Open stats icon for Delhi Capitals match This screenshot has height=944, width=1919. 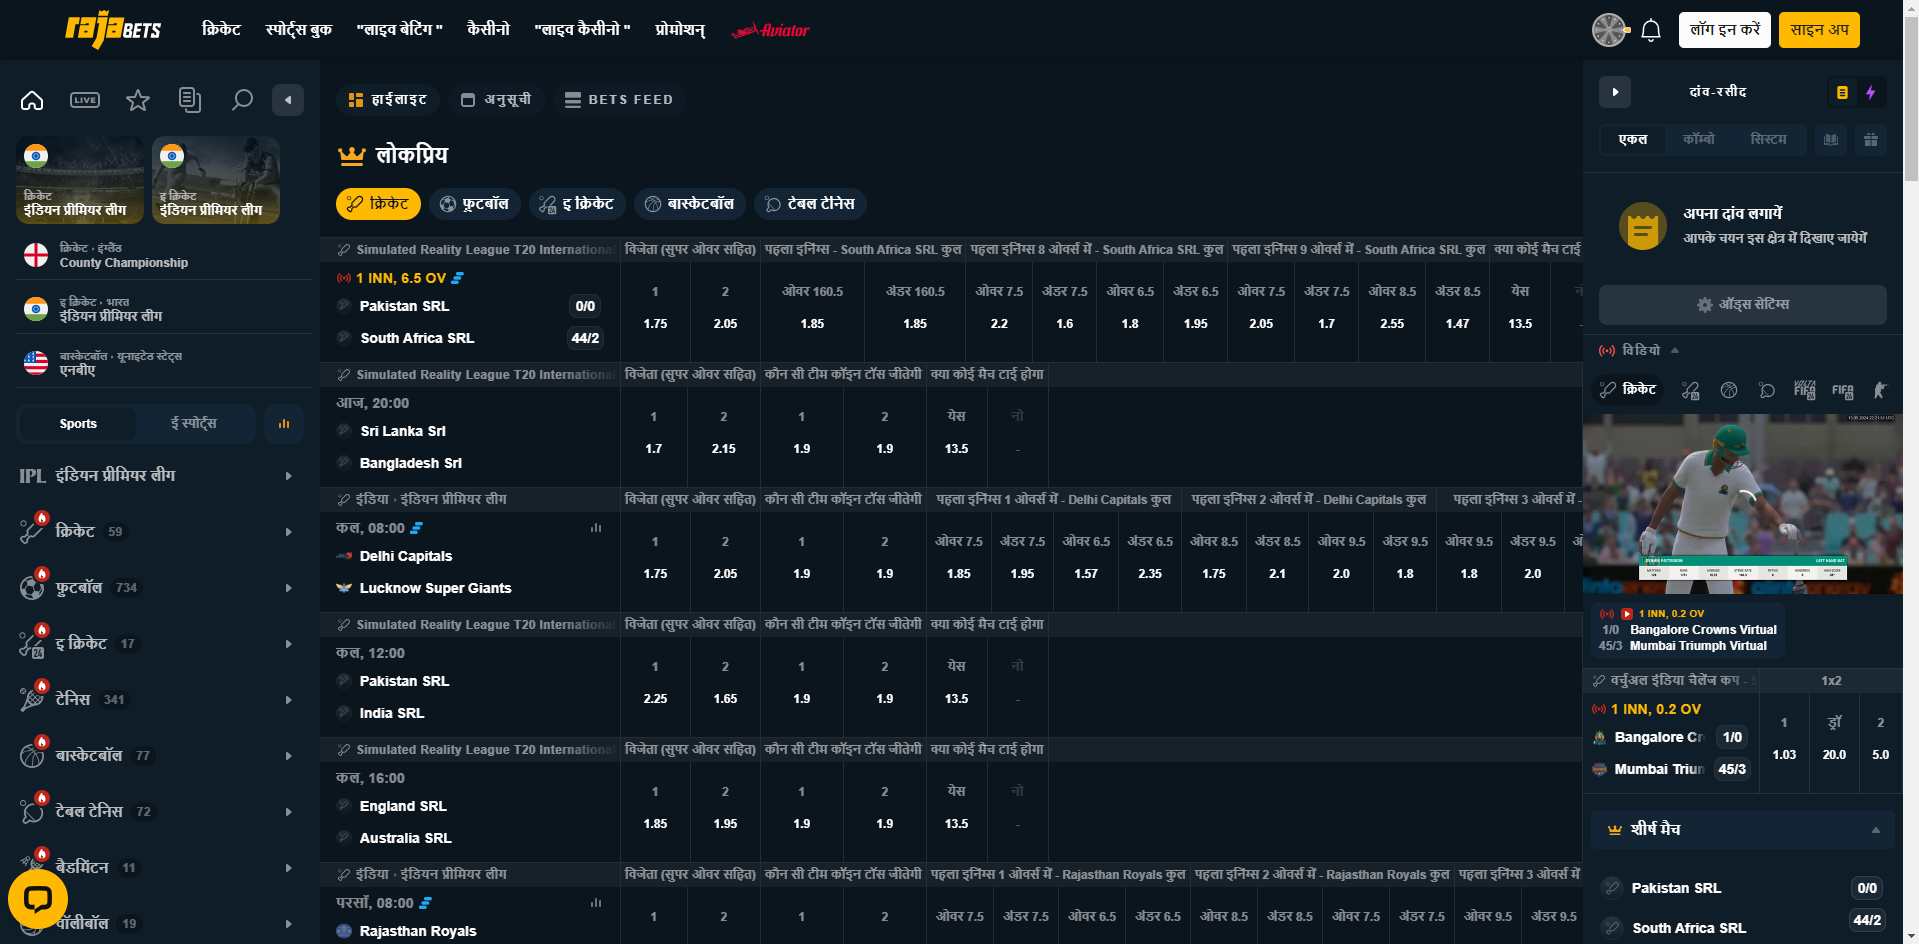click(x=596, y=528)
